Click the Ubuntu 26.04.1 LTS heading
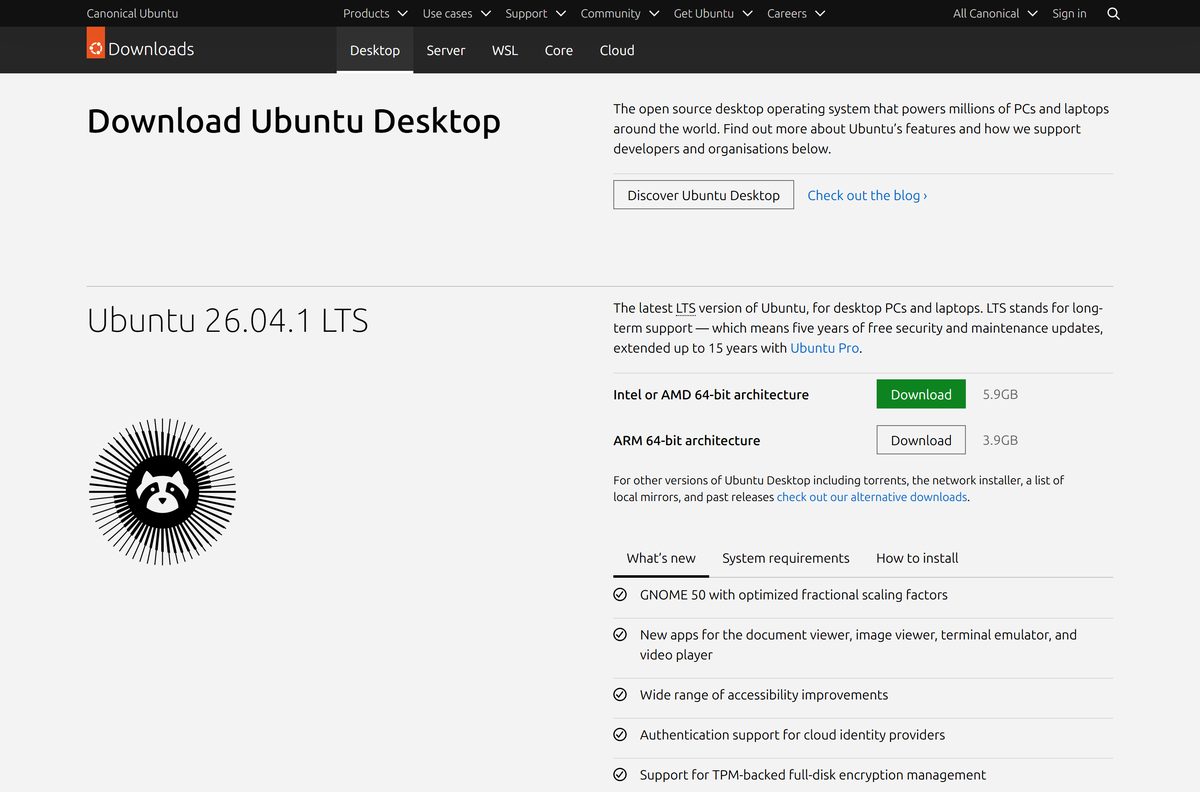The height and width of the screenshot is (792, 1200). 228,320
